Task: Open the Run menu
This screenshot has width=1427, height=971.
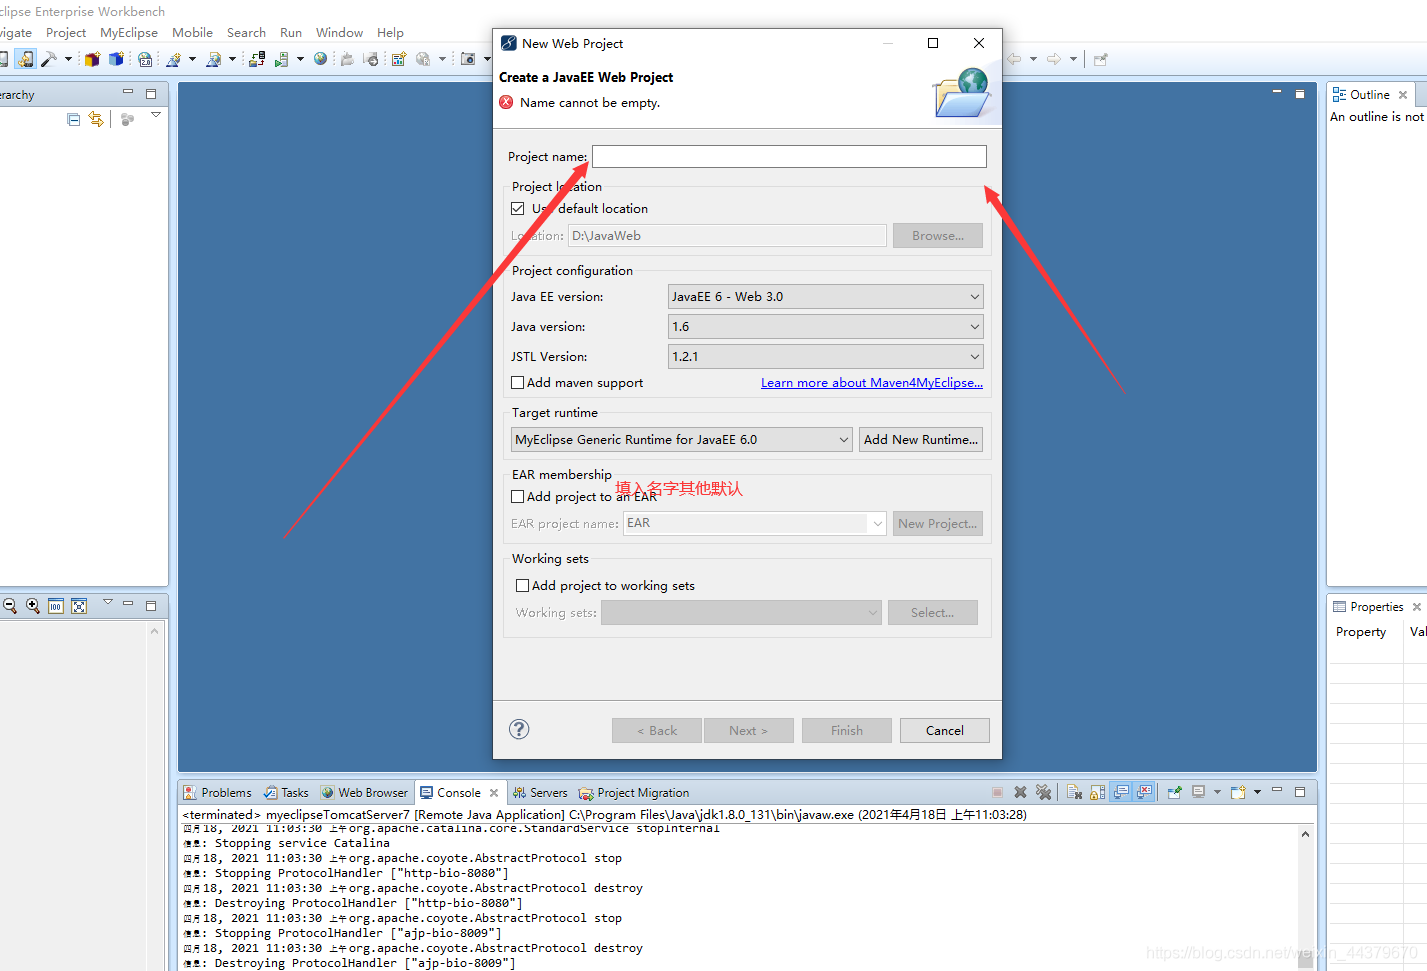Action: (x=291, y=33)
